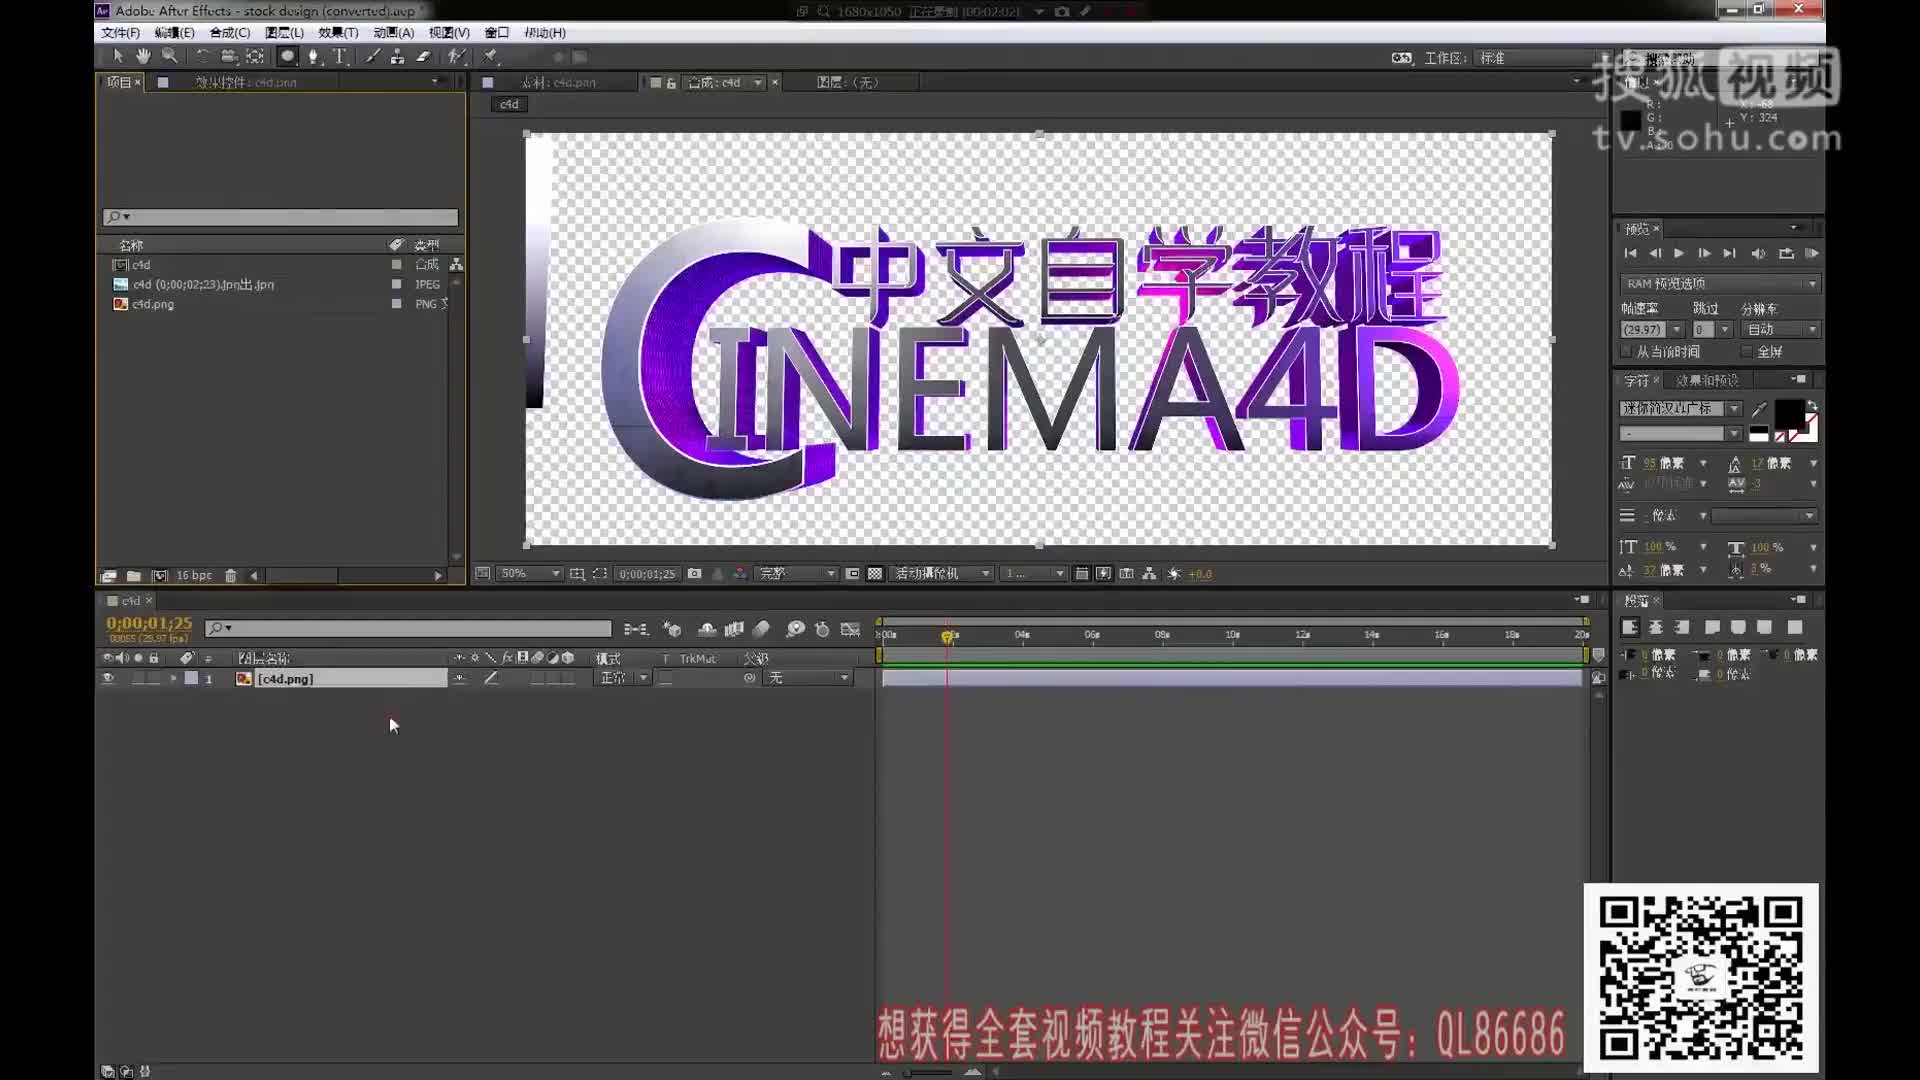The height and width of the screenshot is (1080, 1920).
Task: Toggle transparency grid in viewer
Action: pyautogui.click(x=875, y=573)
